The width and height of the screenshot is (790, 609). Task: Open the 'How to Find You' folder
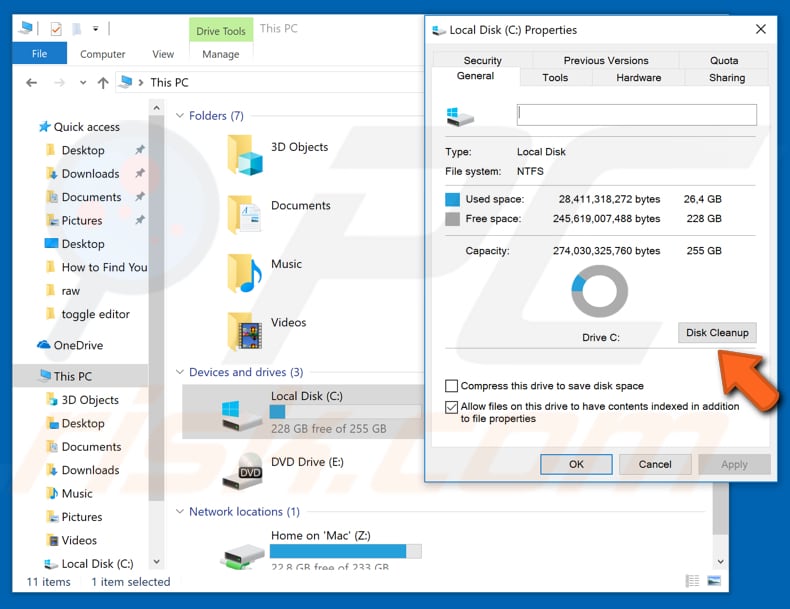click(104, 267)
